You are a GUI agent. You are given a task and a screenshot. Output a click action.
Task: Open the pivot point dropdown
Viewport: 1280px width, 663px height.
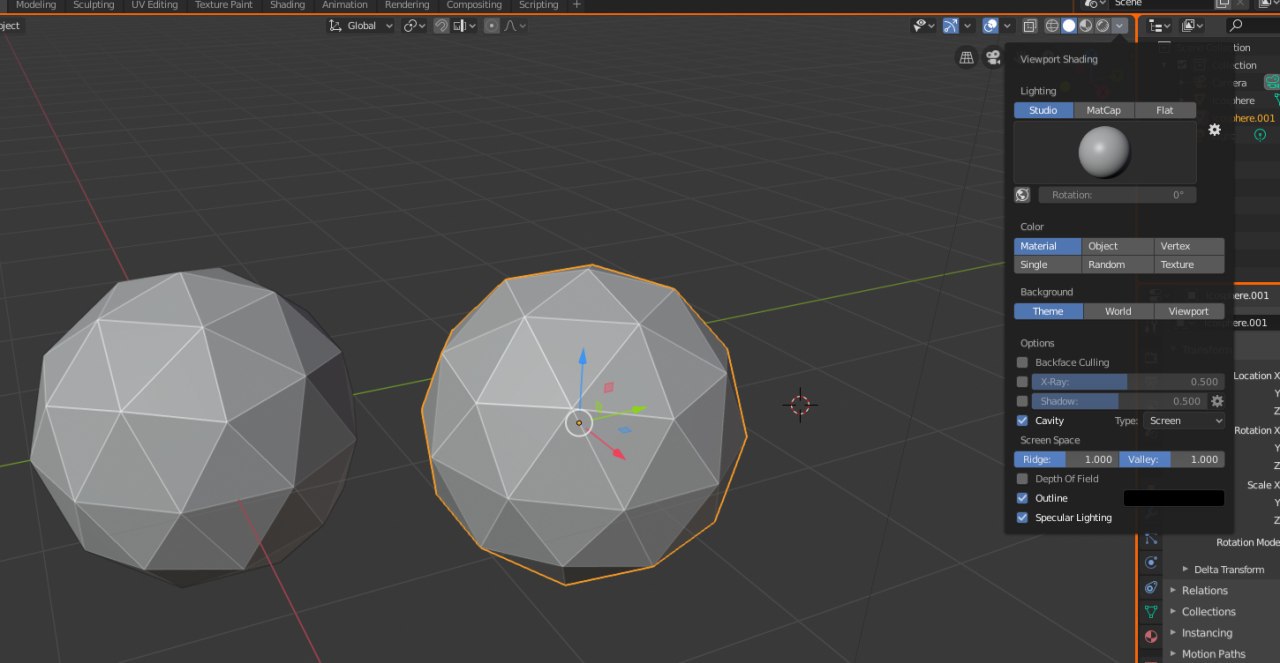click(x=414, y=26)
